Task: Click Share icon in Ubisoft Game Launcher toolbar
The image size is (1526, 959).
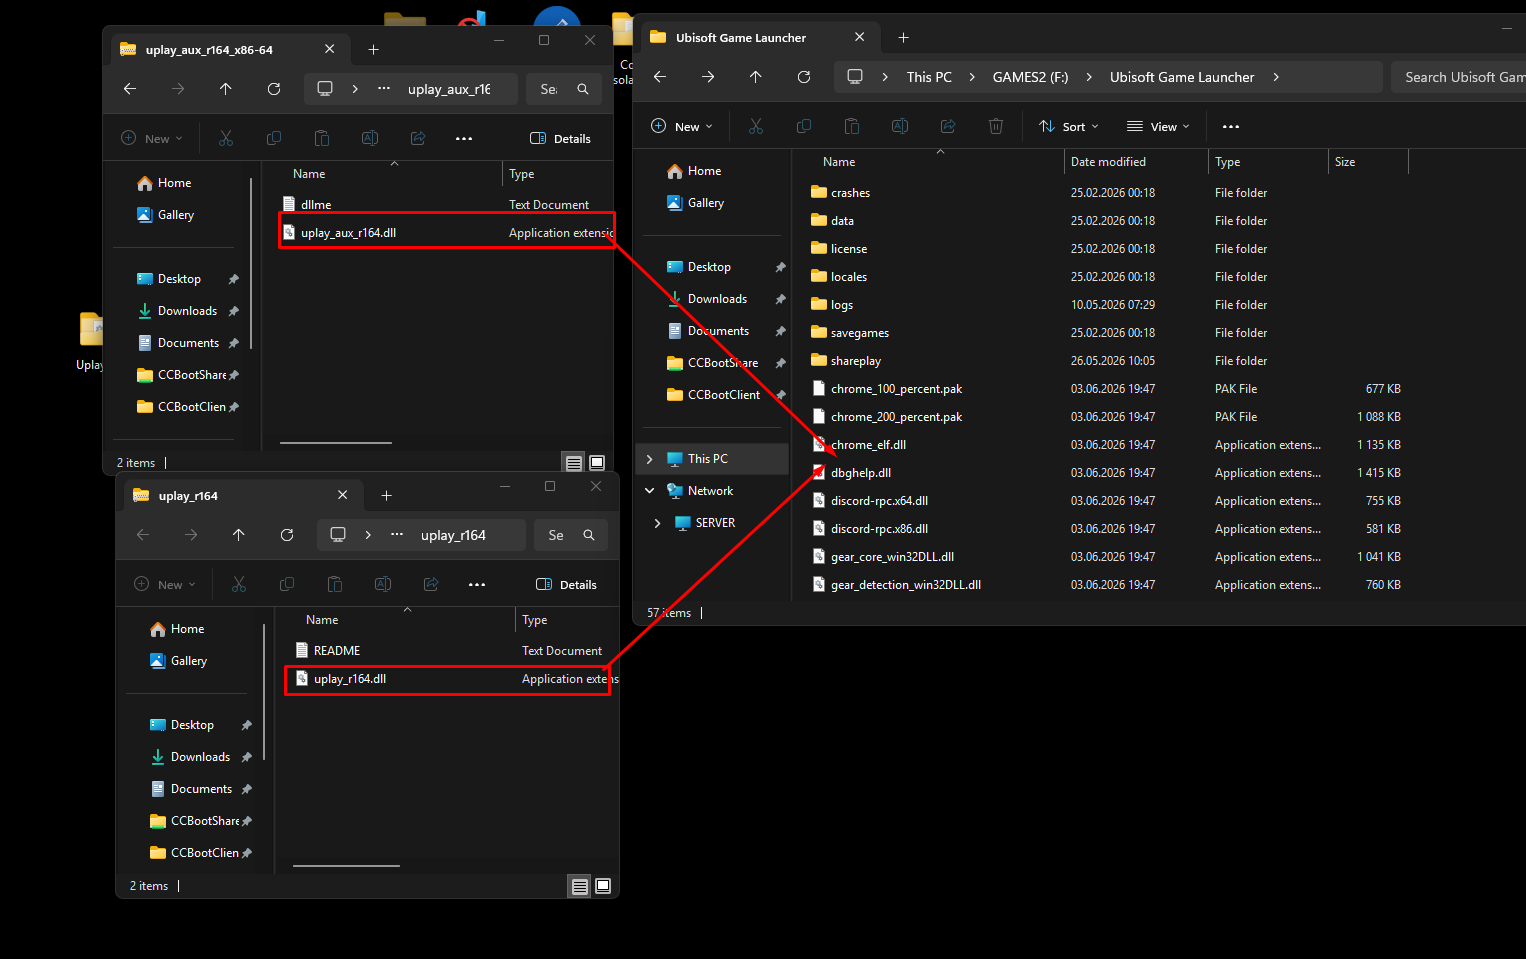Action: pyautogui.click(x=948, y=126)
